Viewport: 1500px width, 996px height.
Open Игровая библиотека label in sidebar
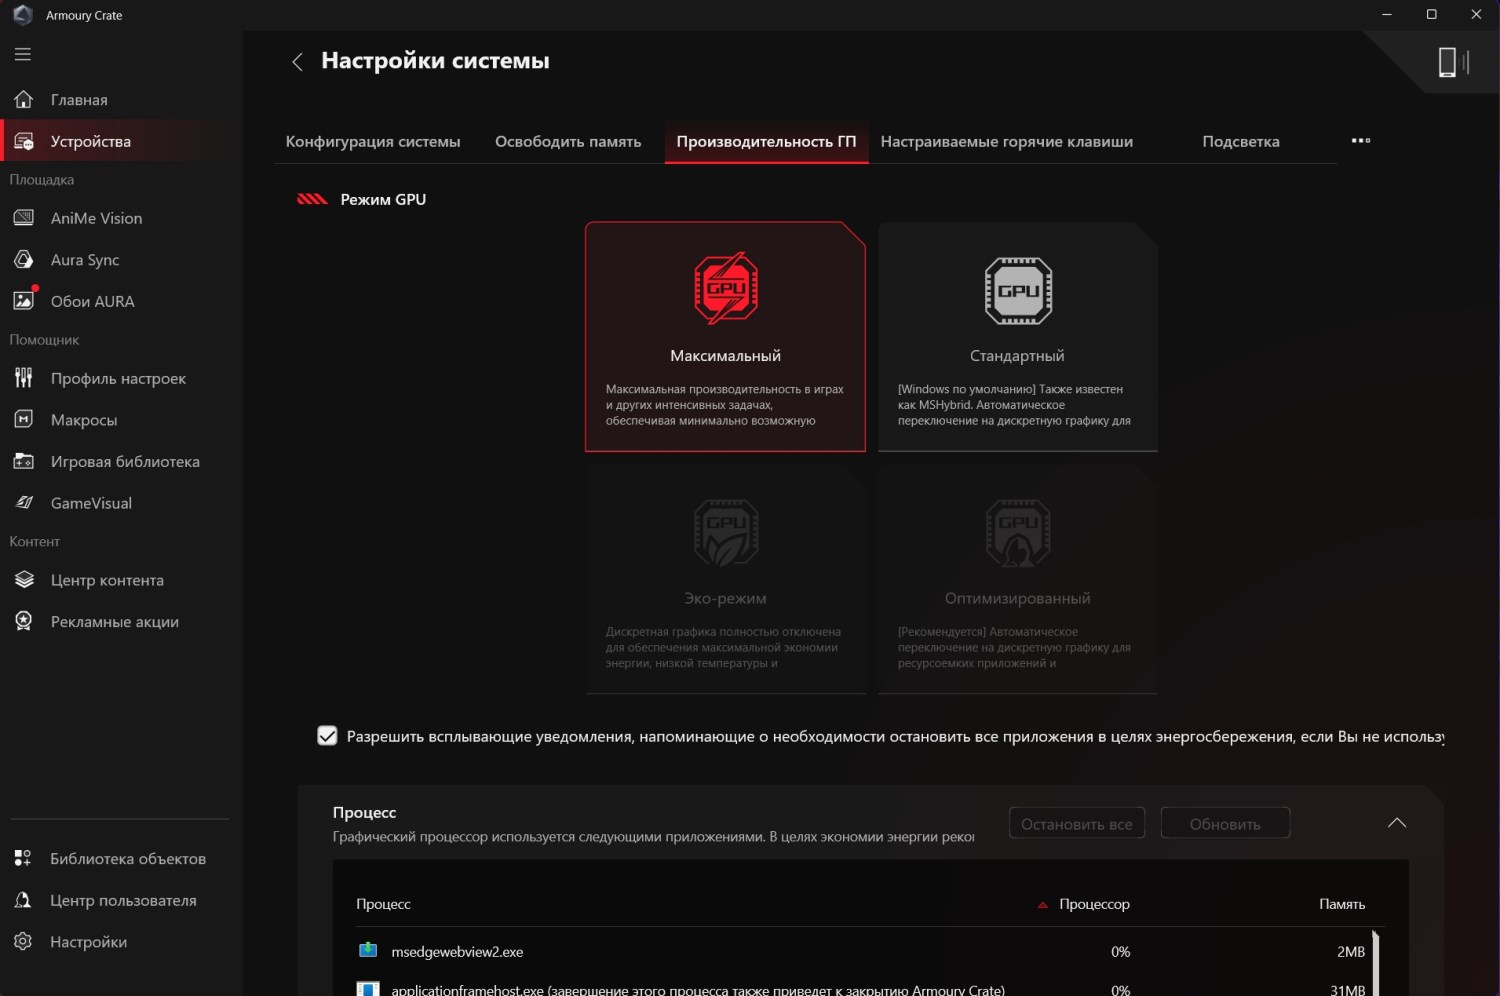point(125,462)
